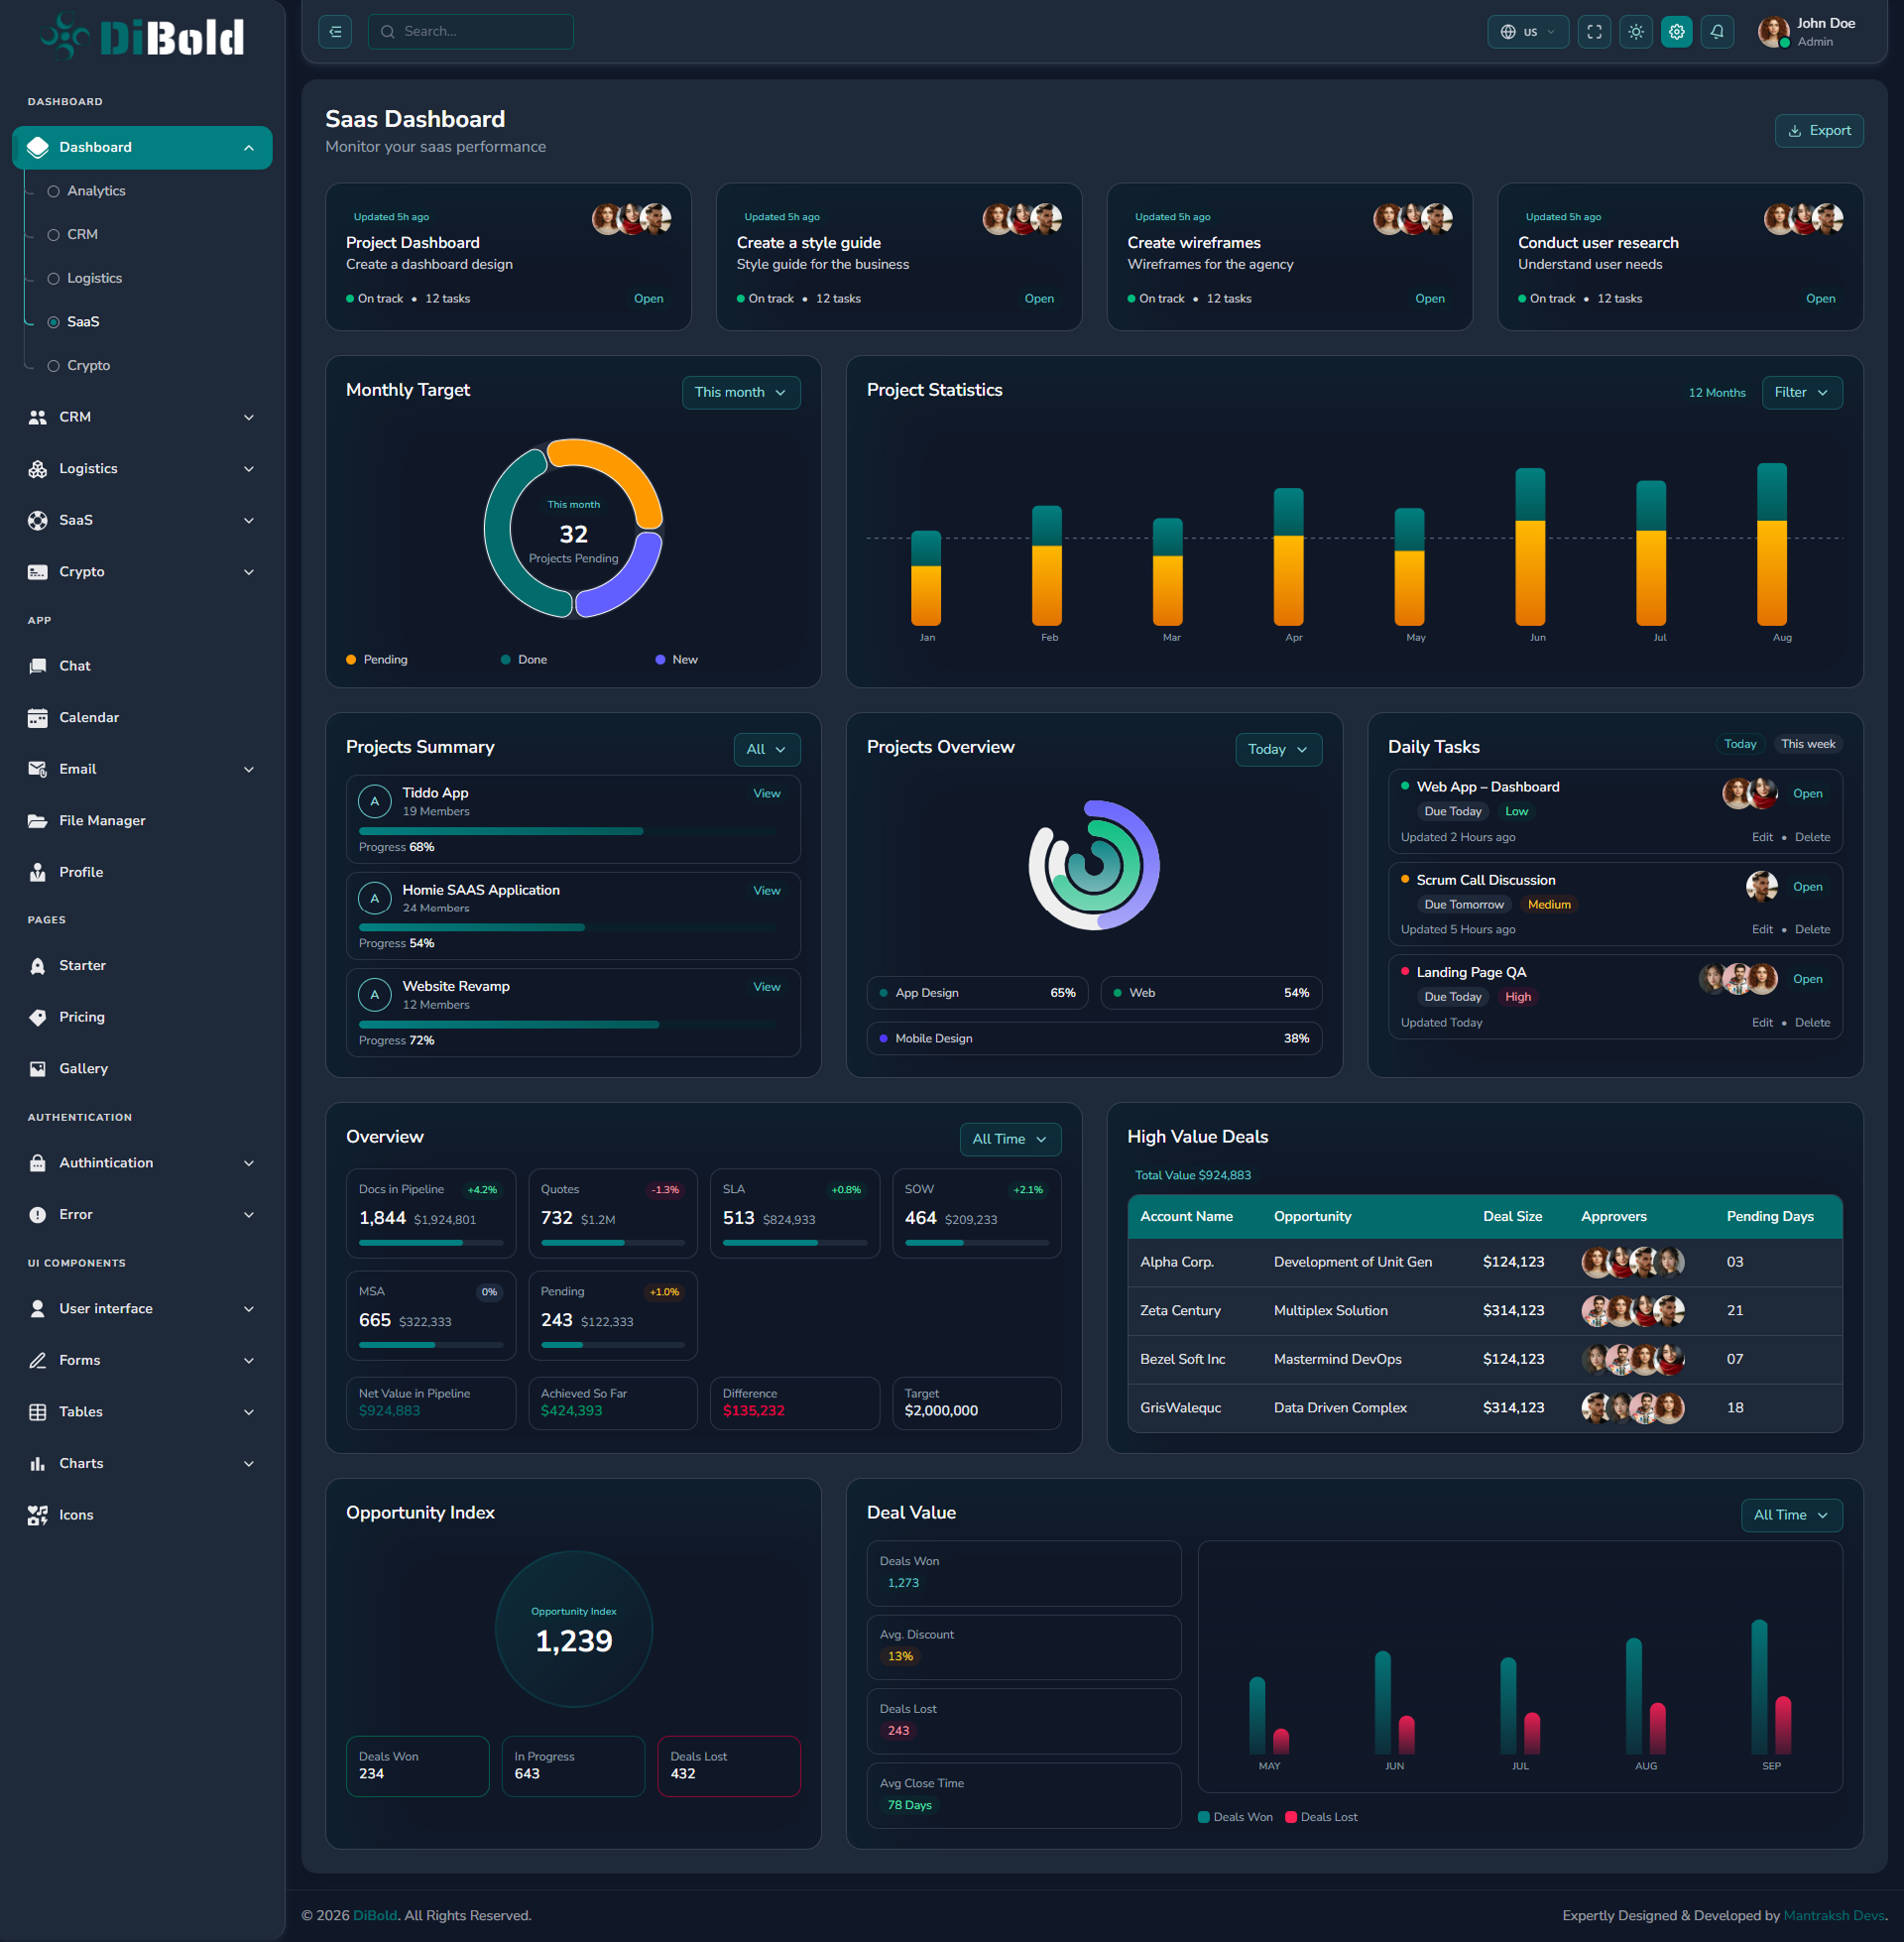This screenshot has height=1942, width=1904.
Task: Click the sidebar collapse menu icon
Action: coord(335,32)
